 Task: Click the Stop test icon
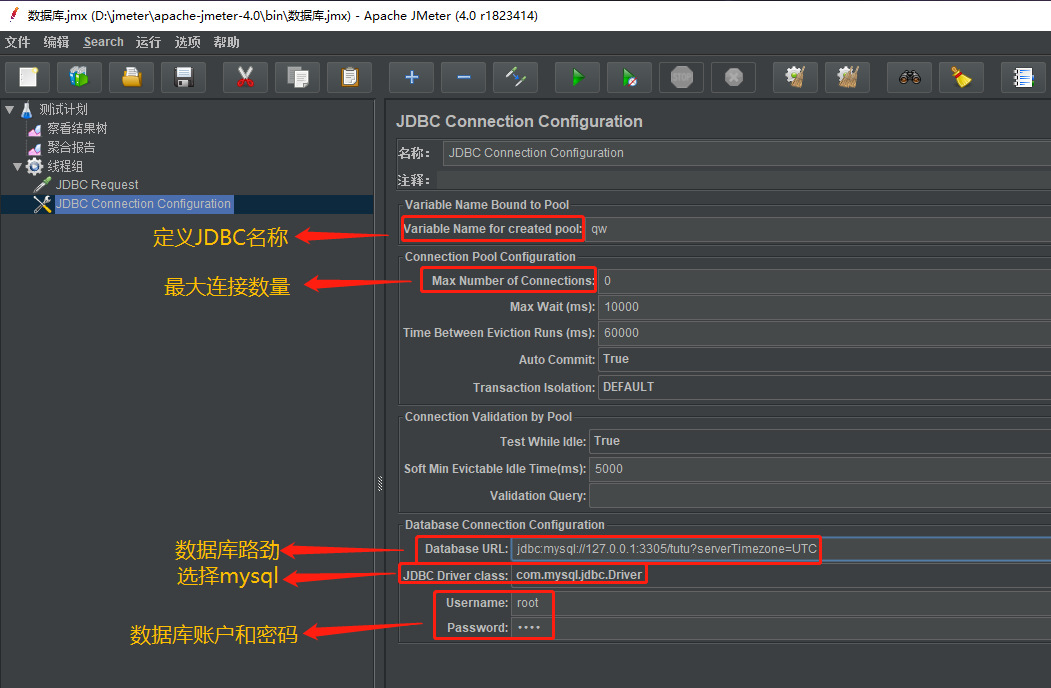tap(682, 77)
